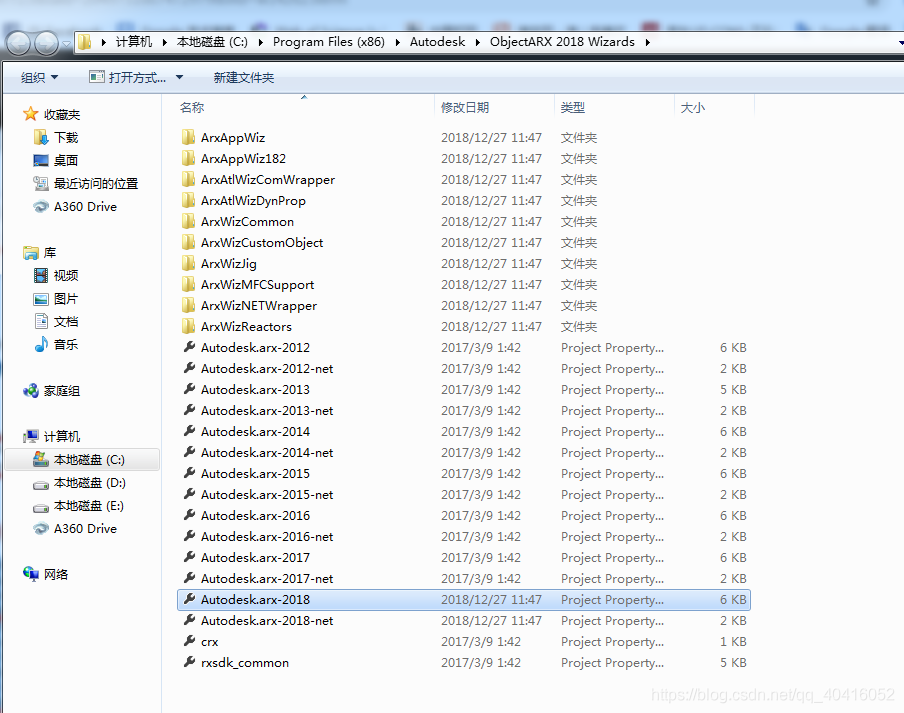This screenshot has width=904, height=713.
Task: Click wrench icon of Autodesk.arx-2015-net
Action: 189,494
